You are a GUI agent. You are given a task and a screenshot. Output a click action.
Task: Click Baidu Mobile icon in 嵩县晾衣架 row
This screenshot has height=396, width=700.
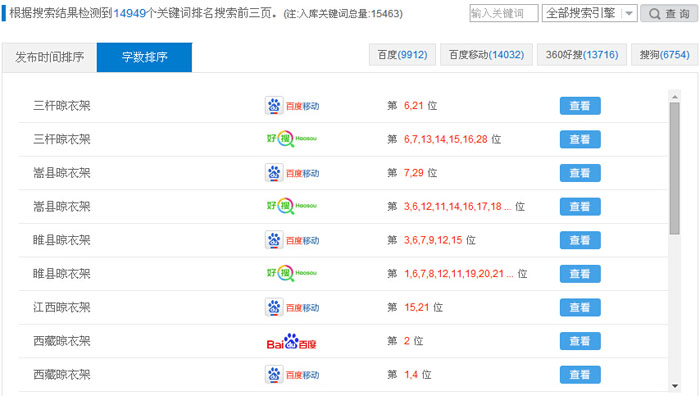(292, 173)
